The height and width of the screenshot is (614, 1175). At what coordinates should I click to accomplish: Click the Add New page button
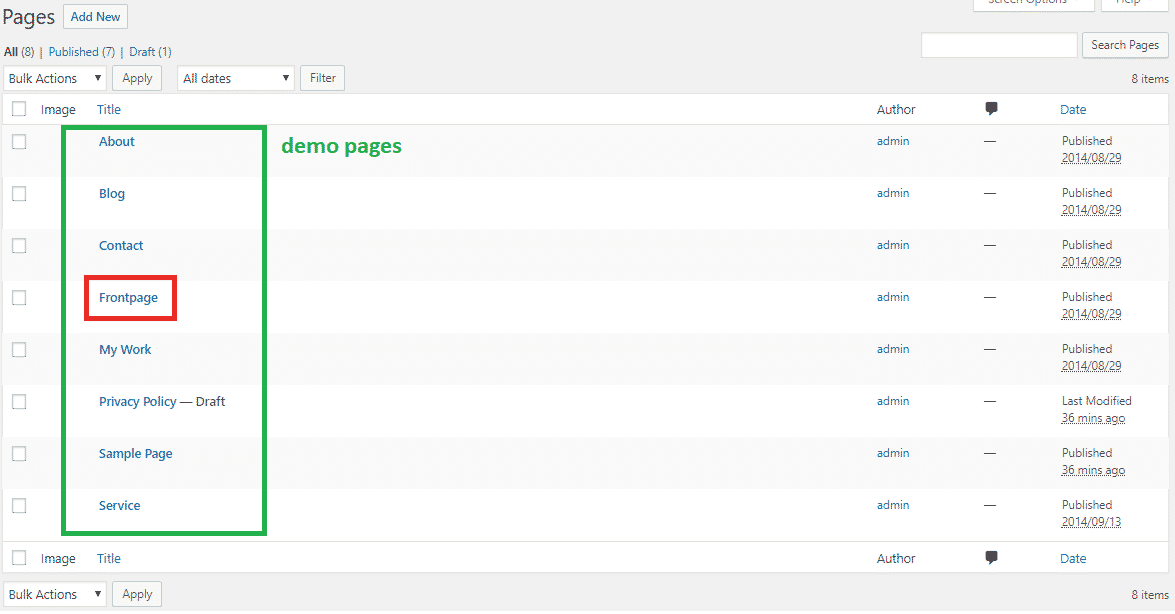click(x=95, y=16)
